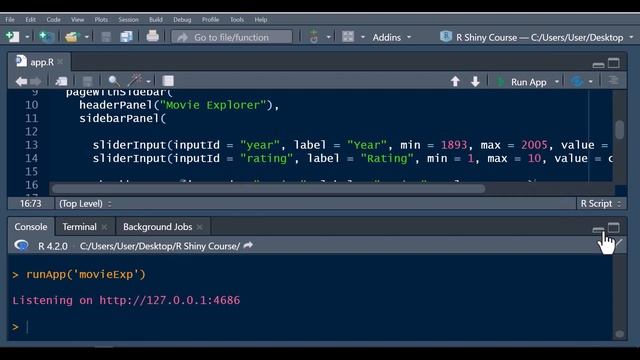
Task: Open the R Script file type selector
Action: [600, 204]
